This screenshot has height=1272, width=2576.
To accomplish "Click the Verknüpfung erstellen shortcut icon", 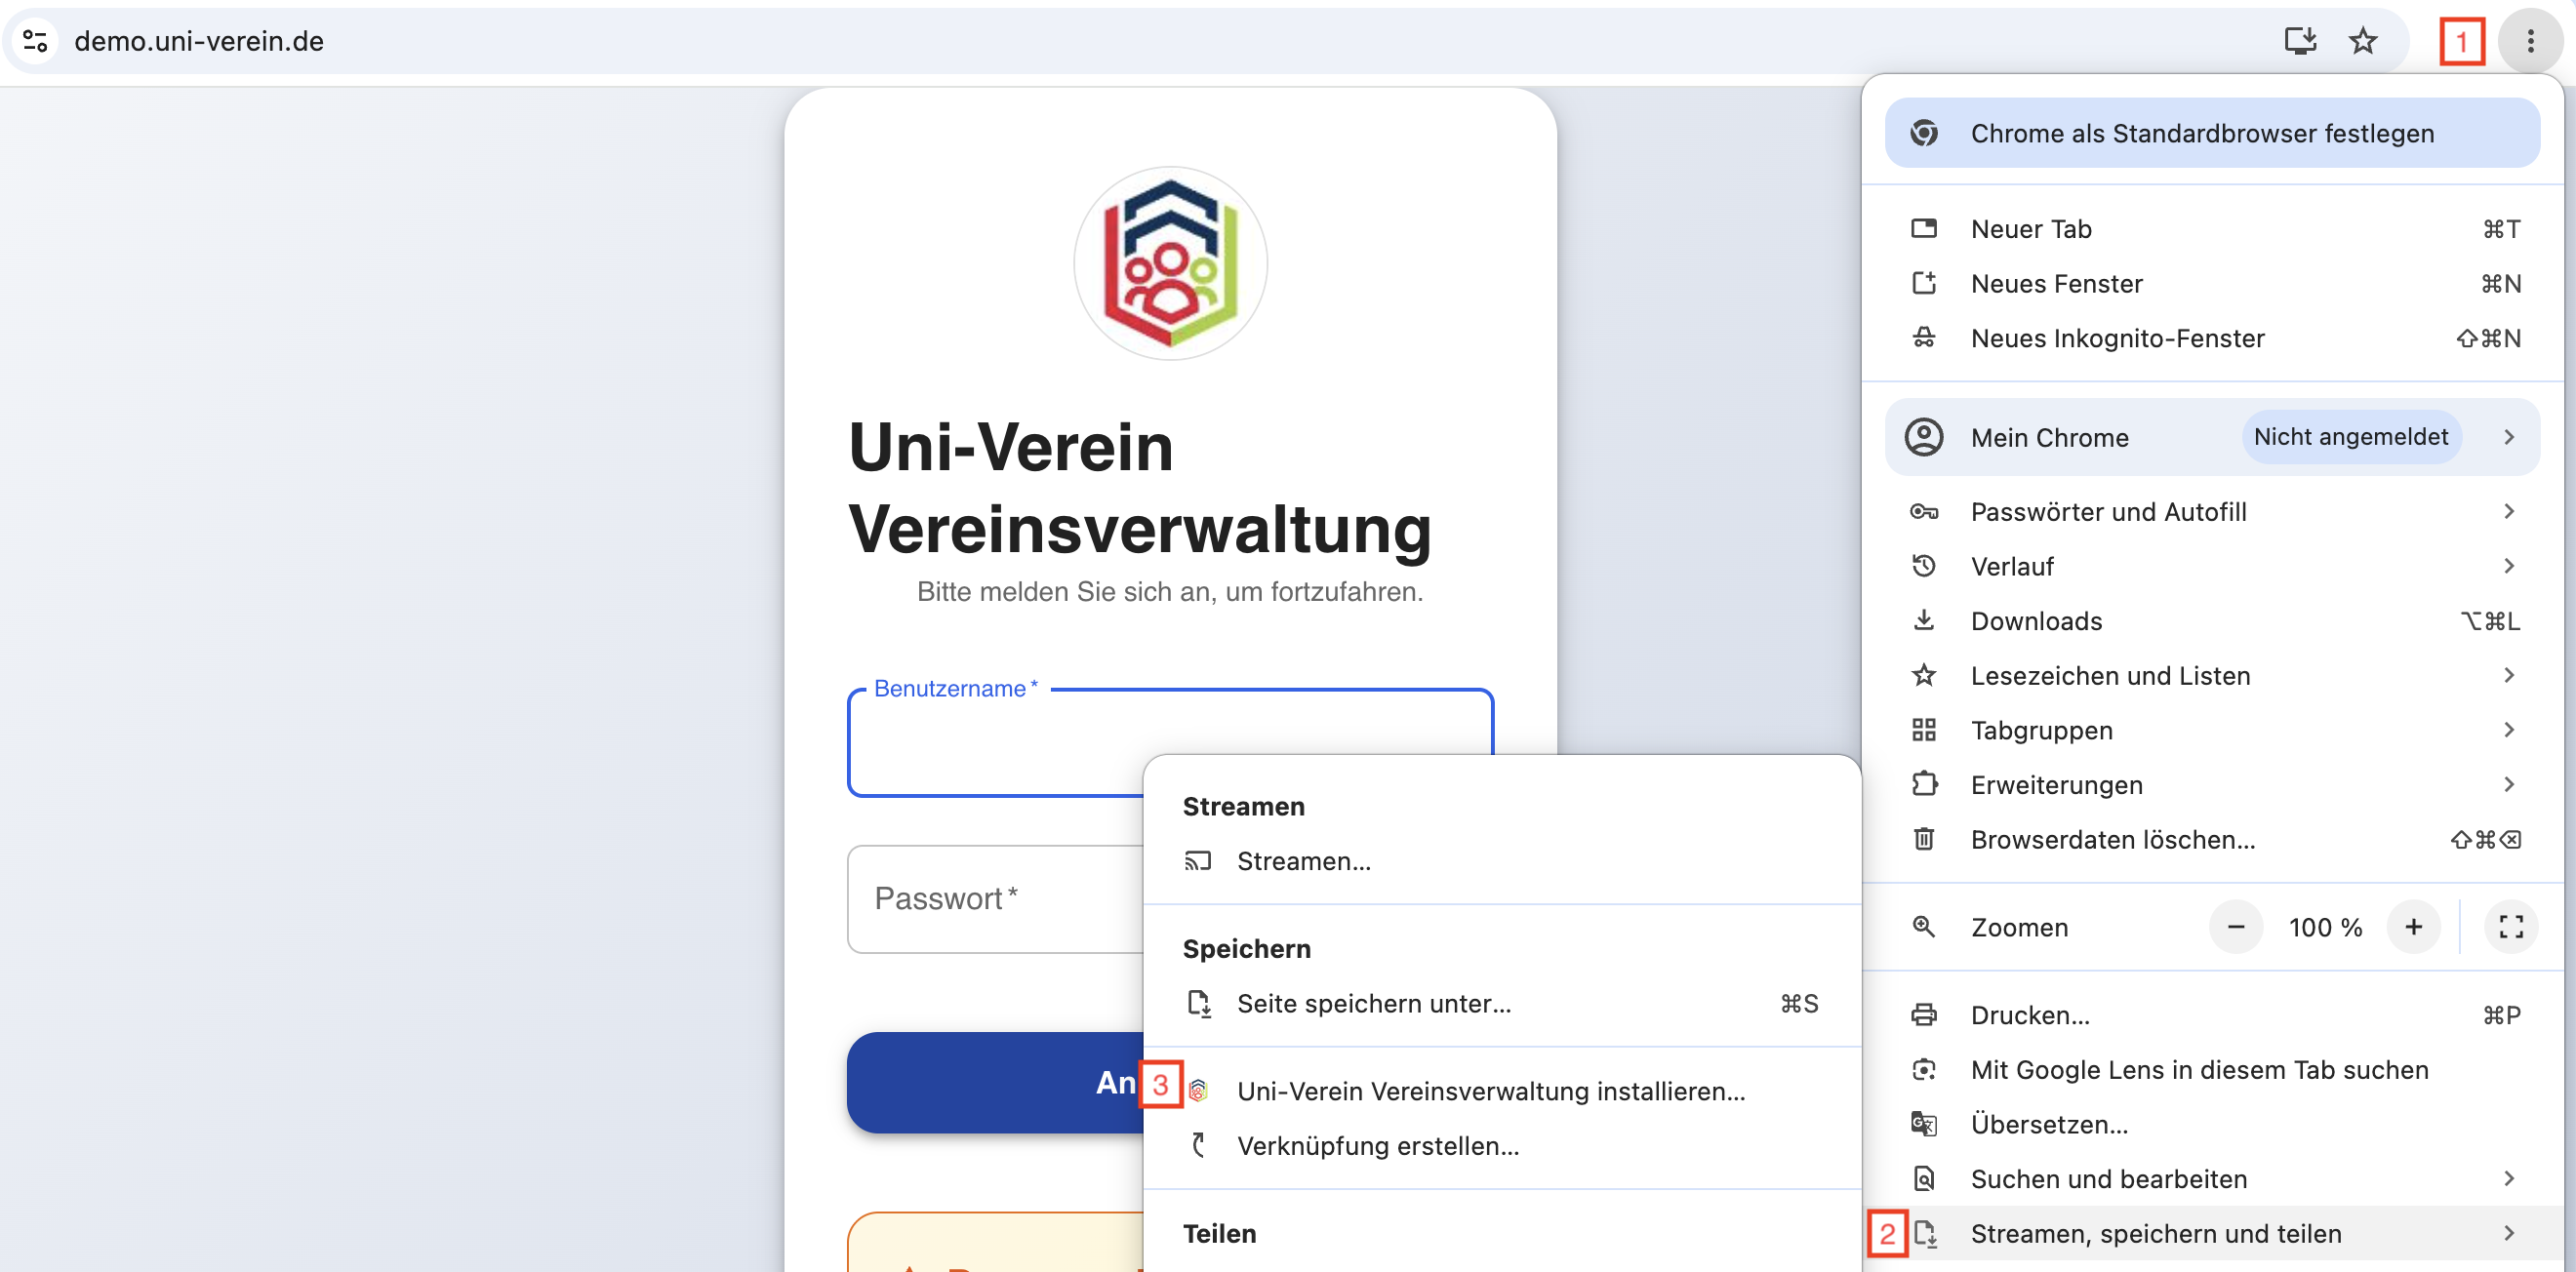I will point(1198,1146).
